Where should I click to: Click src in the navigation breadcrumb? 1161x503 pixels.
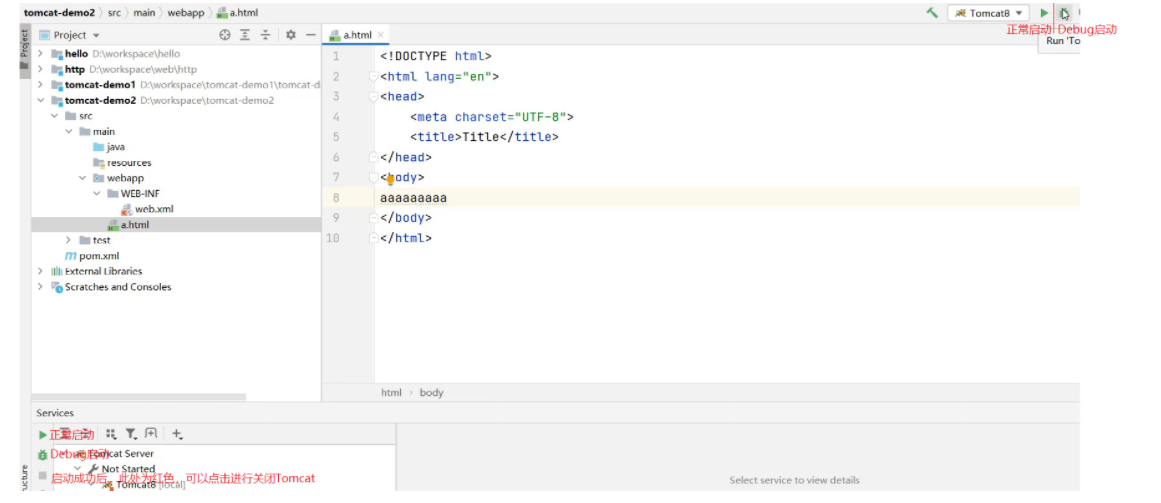click(x=114, y=13)
